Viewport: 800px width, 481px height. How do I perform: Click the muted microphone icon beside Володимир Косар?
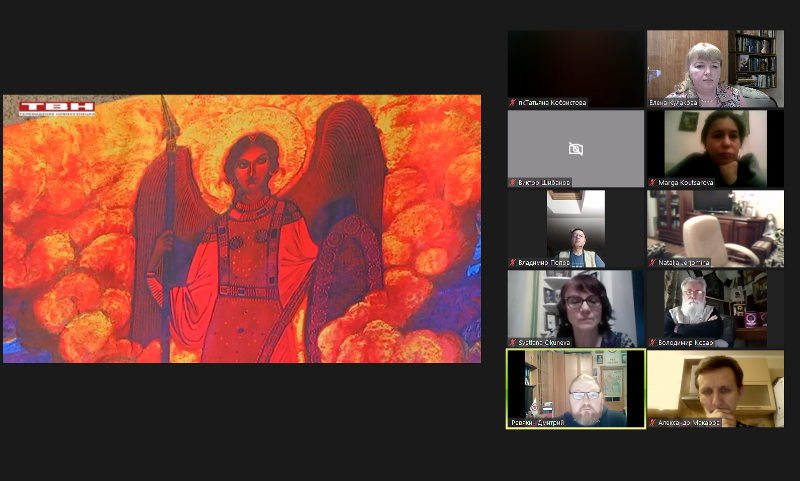(x=653, y=342)
